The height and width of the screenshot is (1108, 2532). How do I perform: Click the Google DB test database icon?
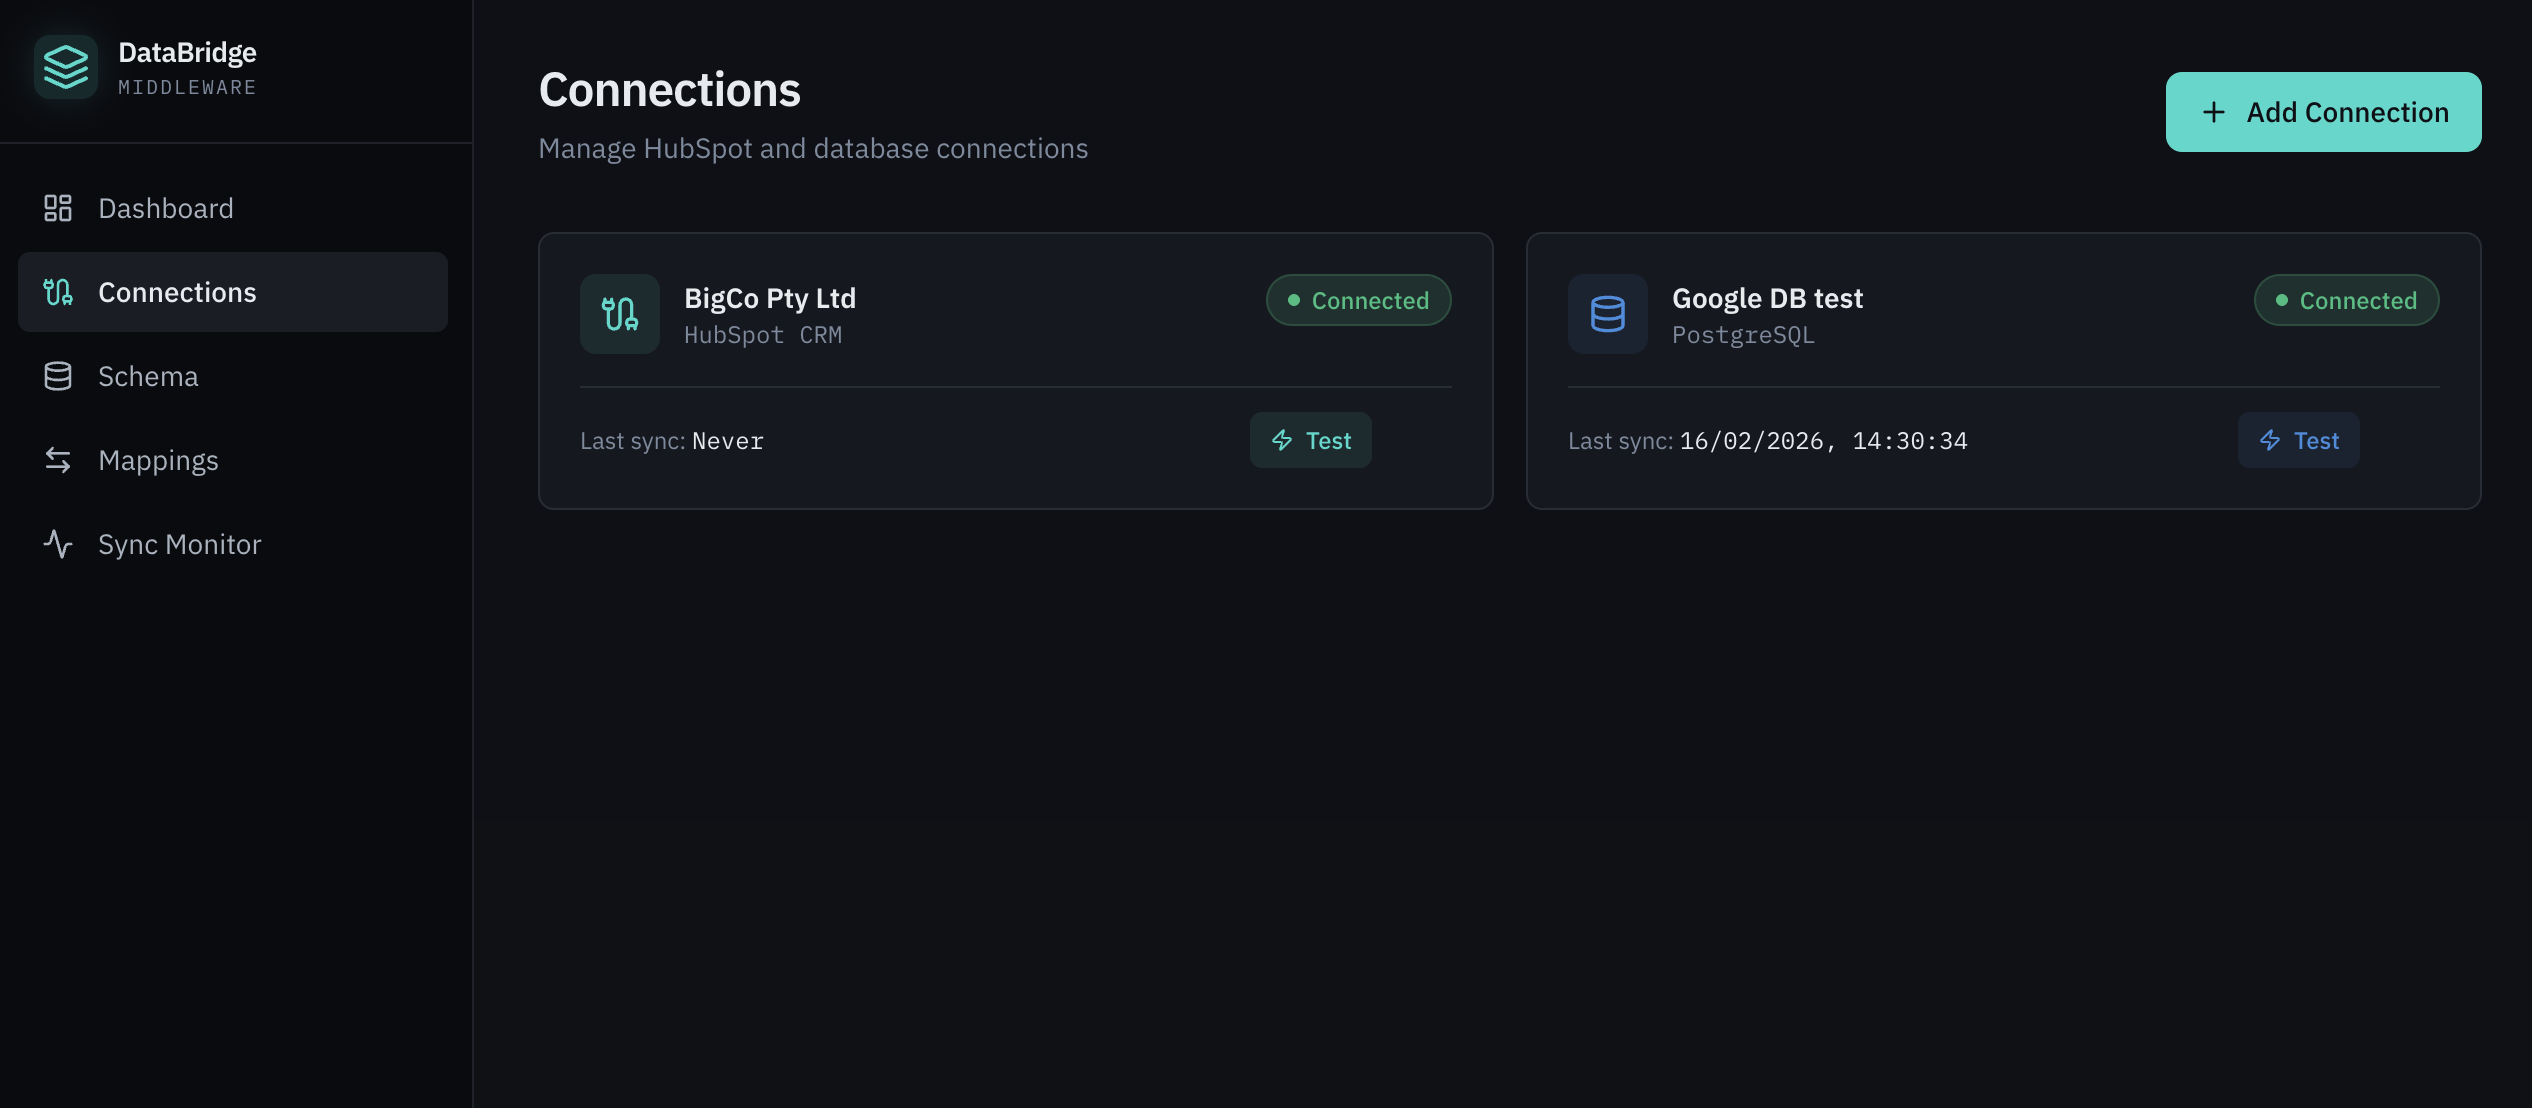(1607, 314)
